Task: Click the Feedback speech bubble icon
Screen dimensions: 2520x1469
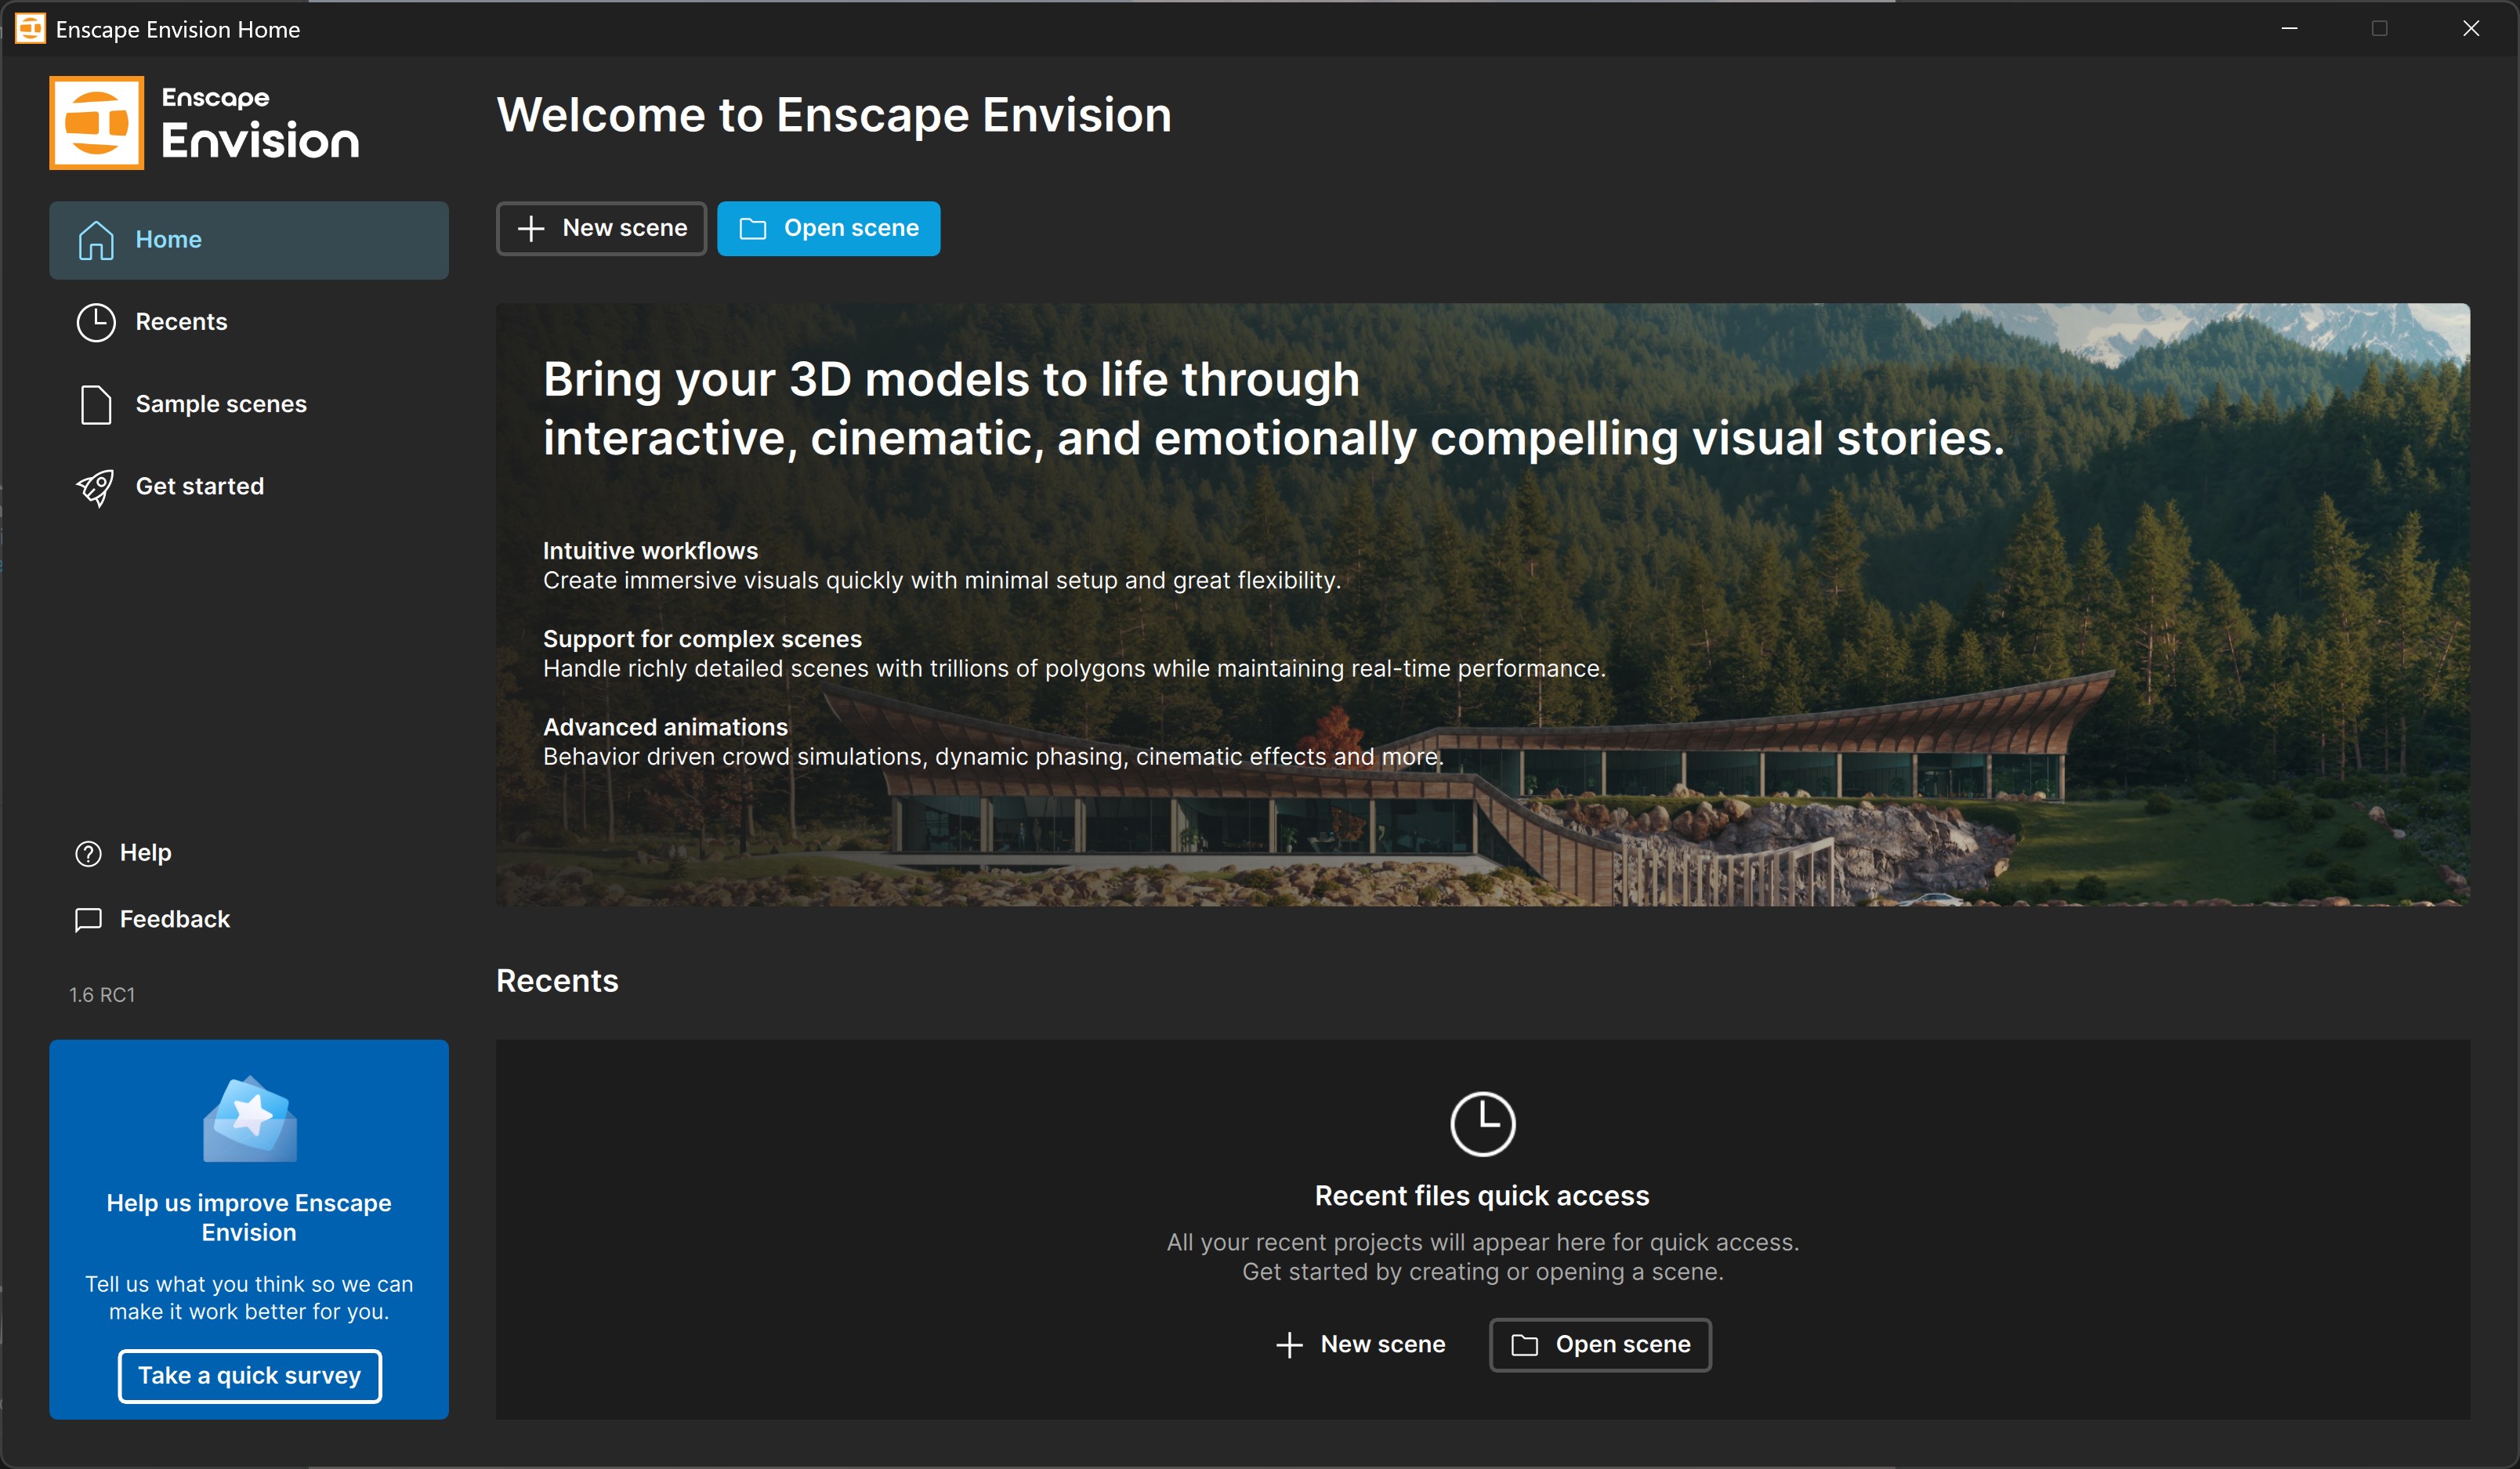Action: tap(89, 919)
